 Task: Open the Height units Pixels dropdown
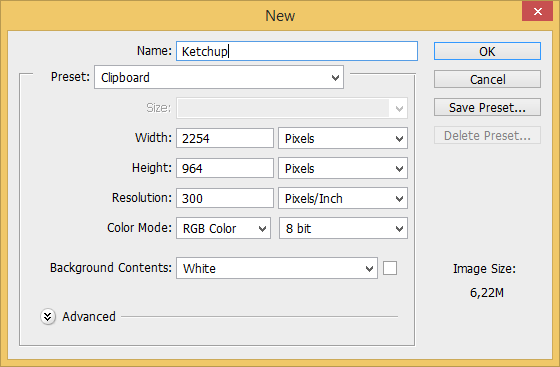pos(343,168)
